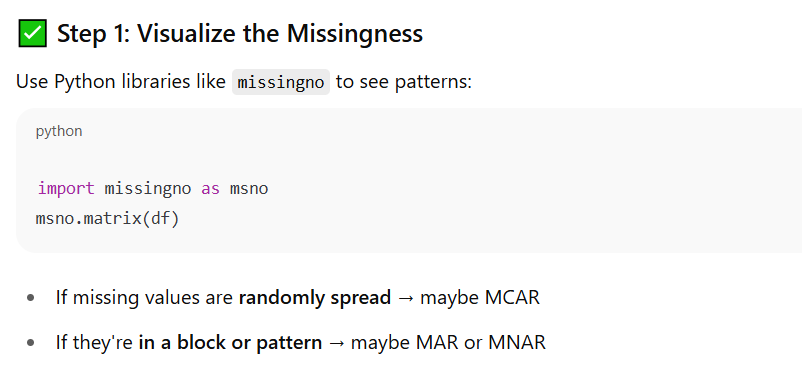Click the 'python' language label in code block
The height and width of the screenshot is (367, 802).
click(x=59, y=131)
